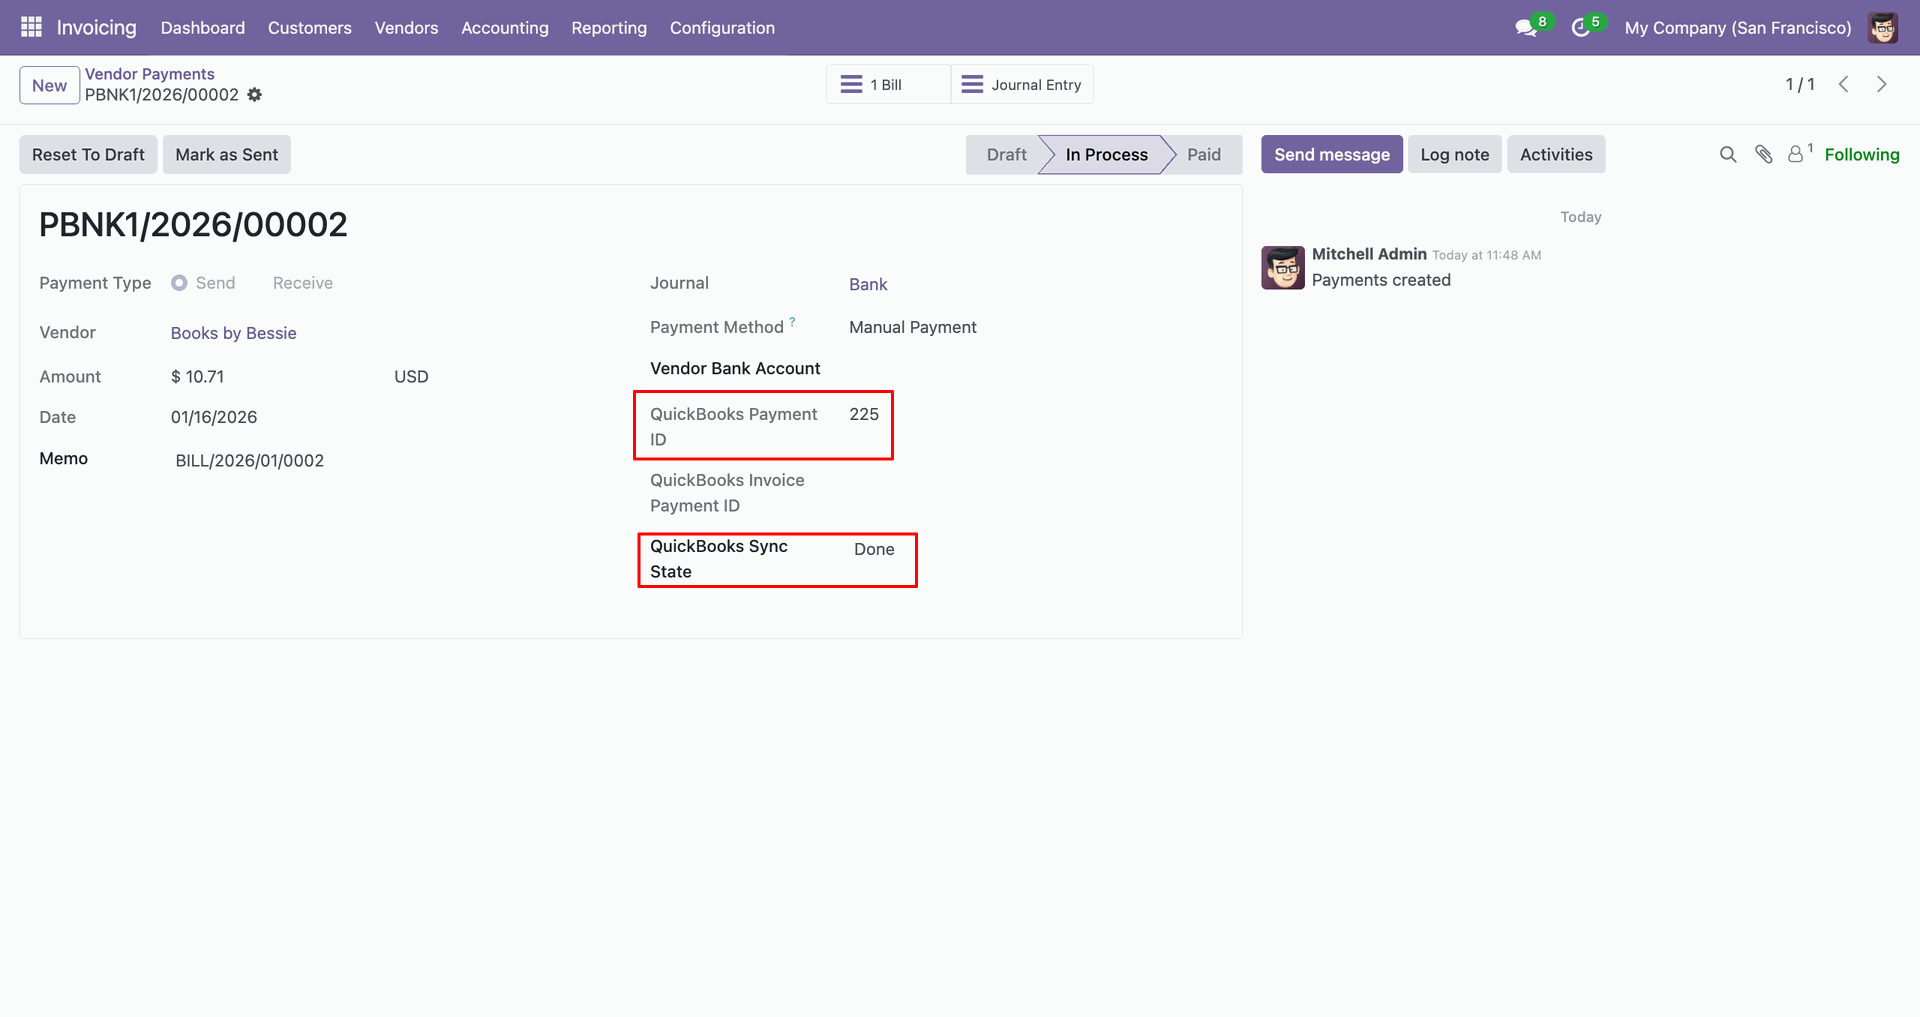1920x1017 pixels.
Task: Click the user avatar in the top bar
Action: coord(1883,28)
